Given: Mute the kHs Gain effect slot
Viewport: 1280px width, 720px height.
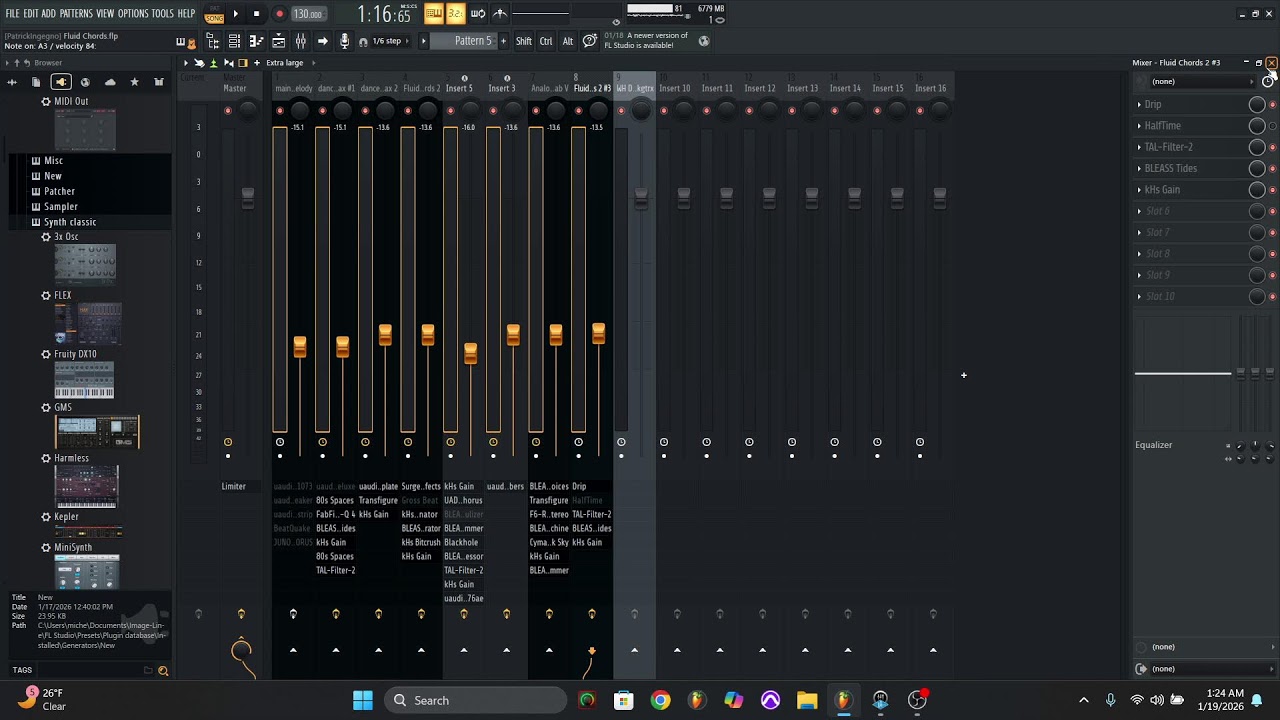Looking at the screenshot, I should click(x=1272, y=190).
